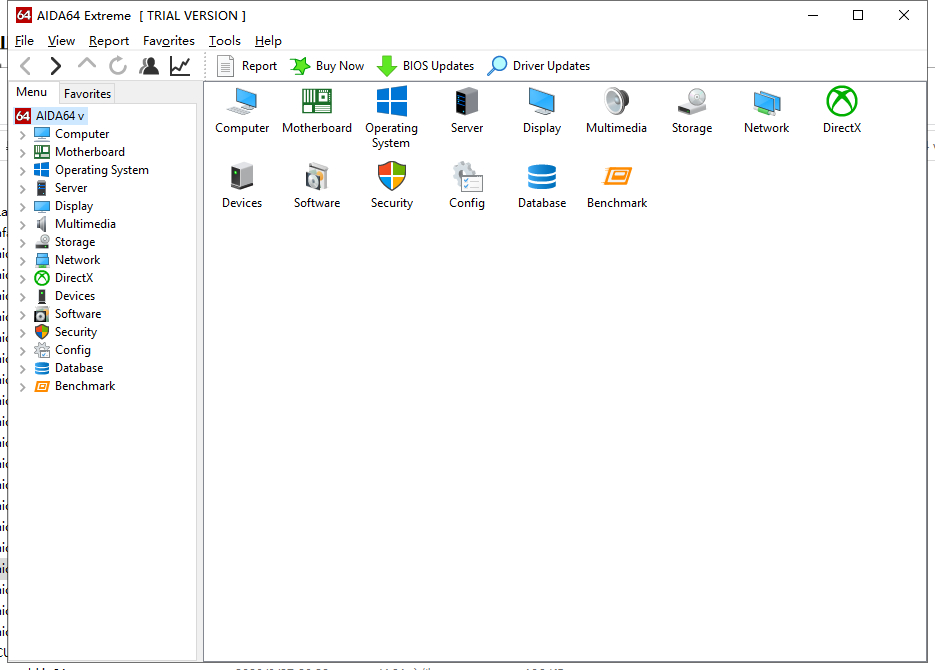Click the Driver Updates button

[538, 66]
